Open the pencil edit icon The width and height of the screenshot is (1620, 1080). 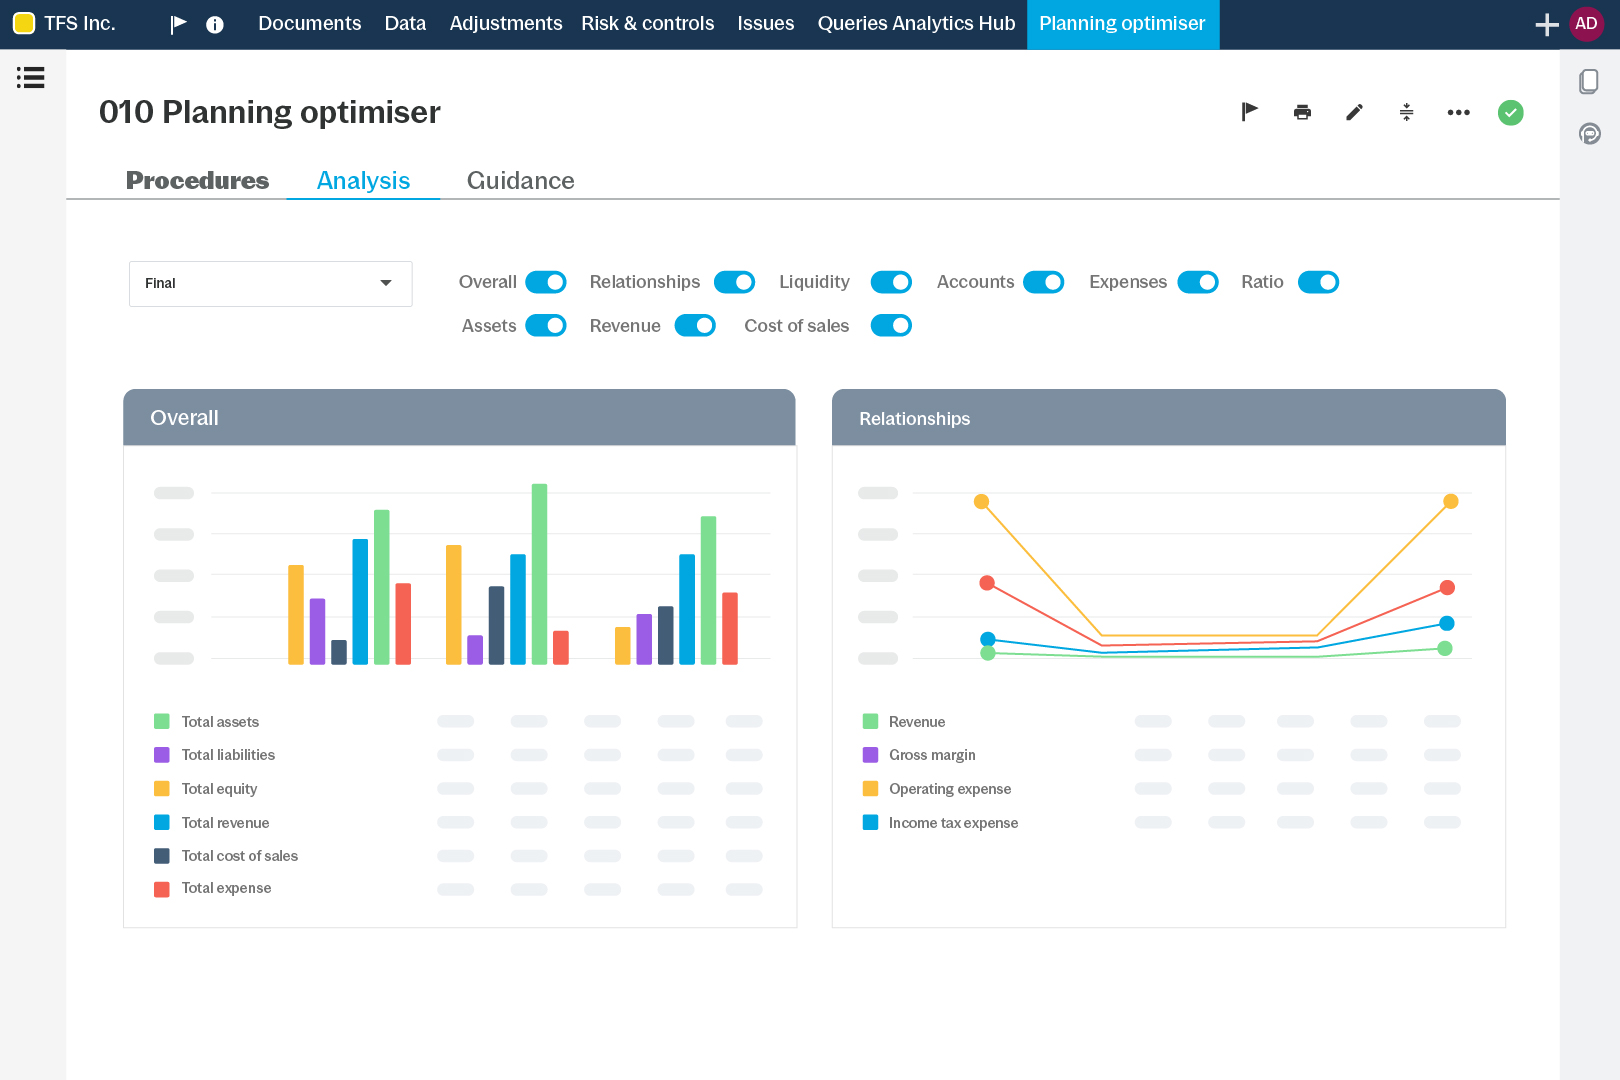coord(1354,113)
